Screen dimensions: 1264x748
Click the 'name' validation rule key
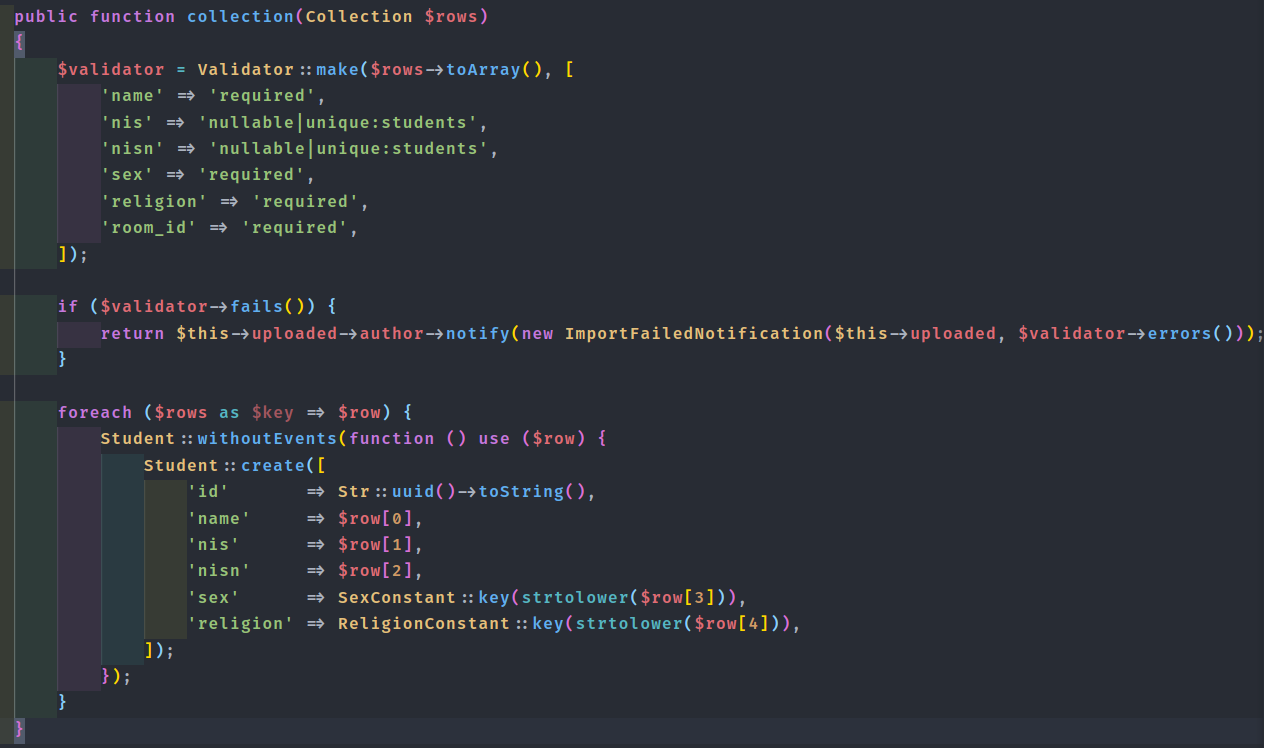[x=133, y=96]
